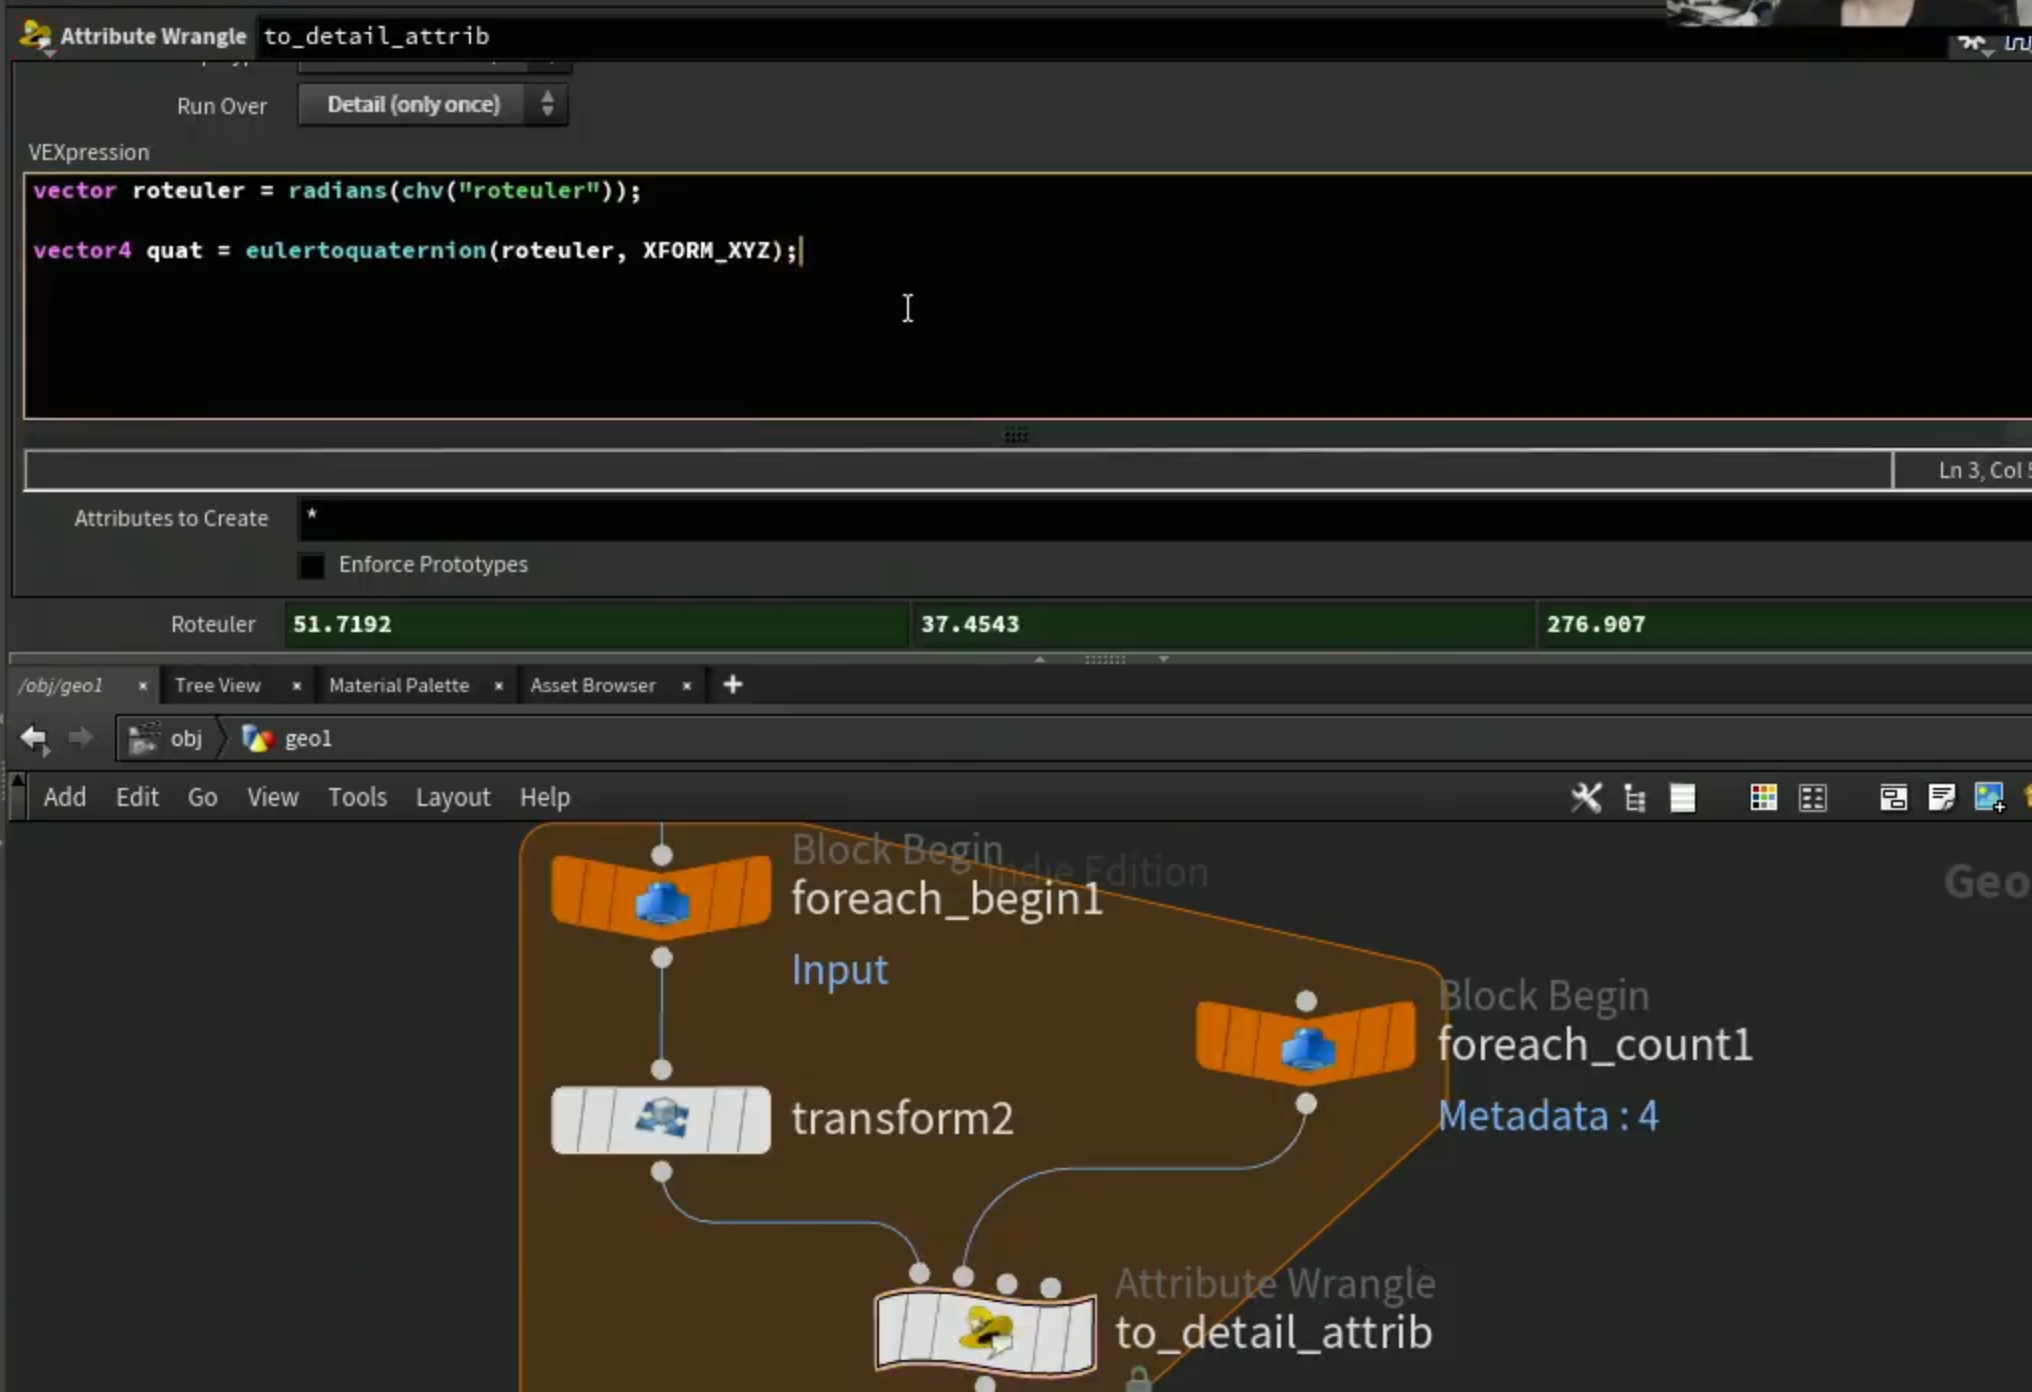Select the to_detail_attrib wrangle node
2032x1392 pixels.
tap(985, 1332)
